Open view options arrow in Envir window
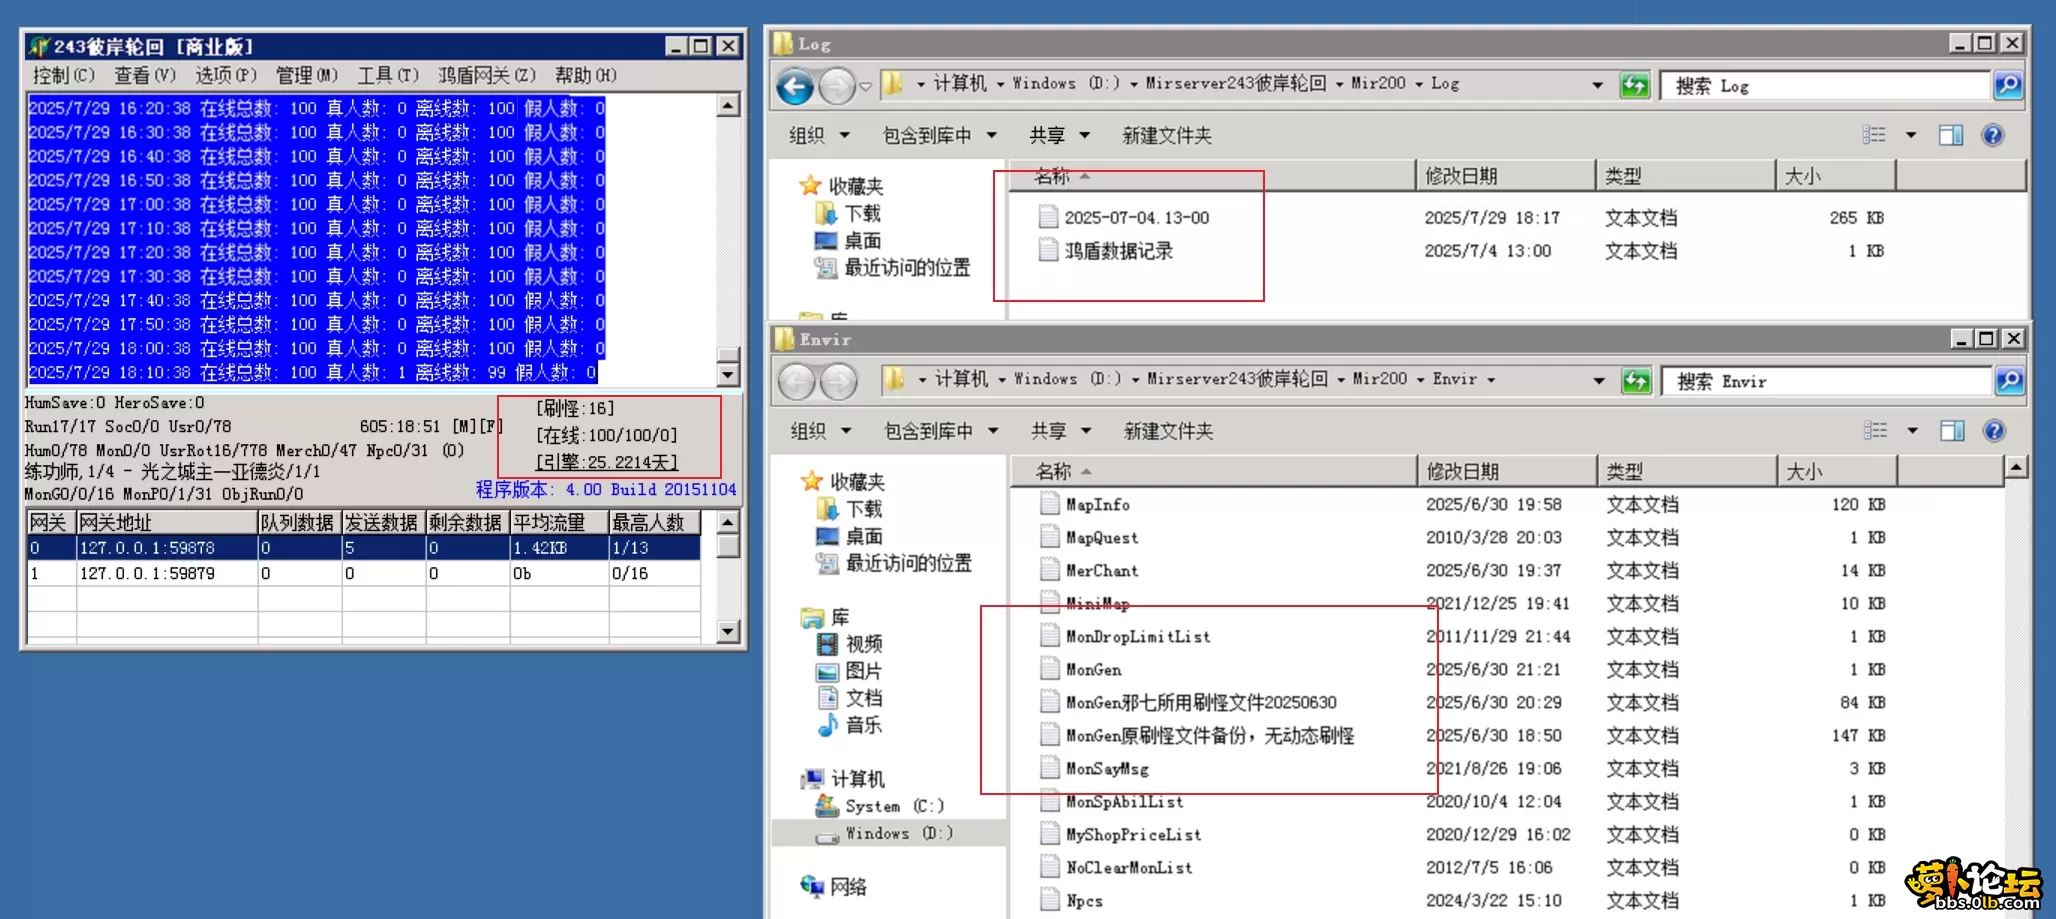 click(x=1912, y=431)
